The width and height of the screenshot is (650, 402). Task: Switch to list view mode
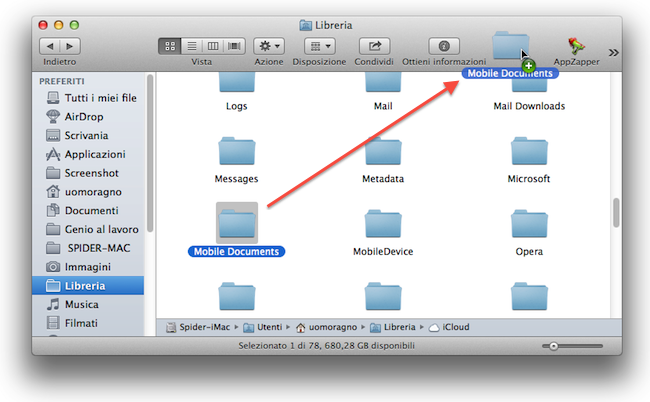click(x=191, y=46)
